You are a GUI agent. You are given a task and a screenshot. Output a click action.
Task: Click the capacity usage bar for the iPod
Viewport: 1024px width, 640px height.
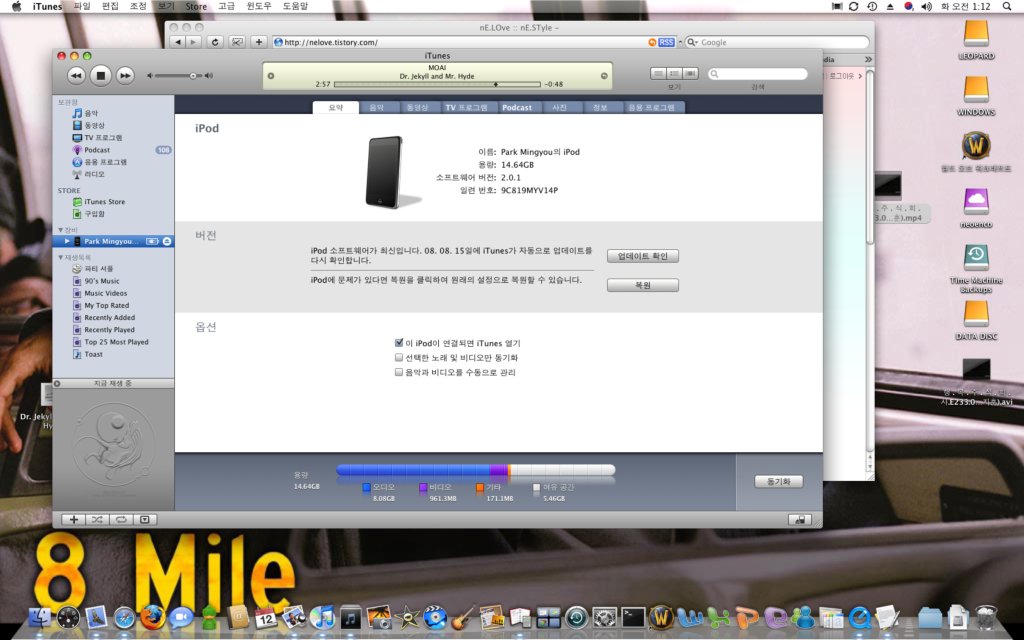click(x=475, y=470)
